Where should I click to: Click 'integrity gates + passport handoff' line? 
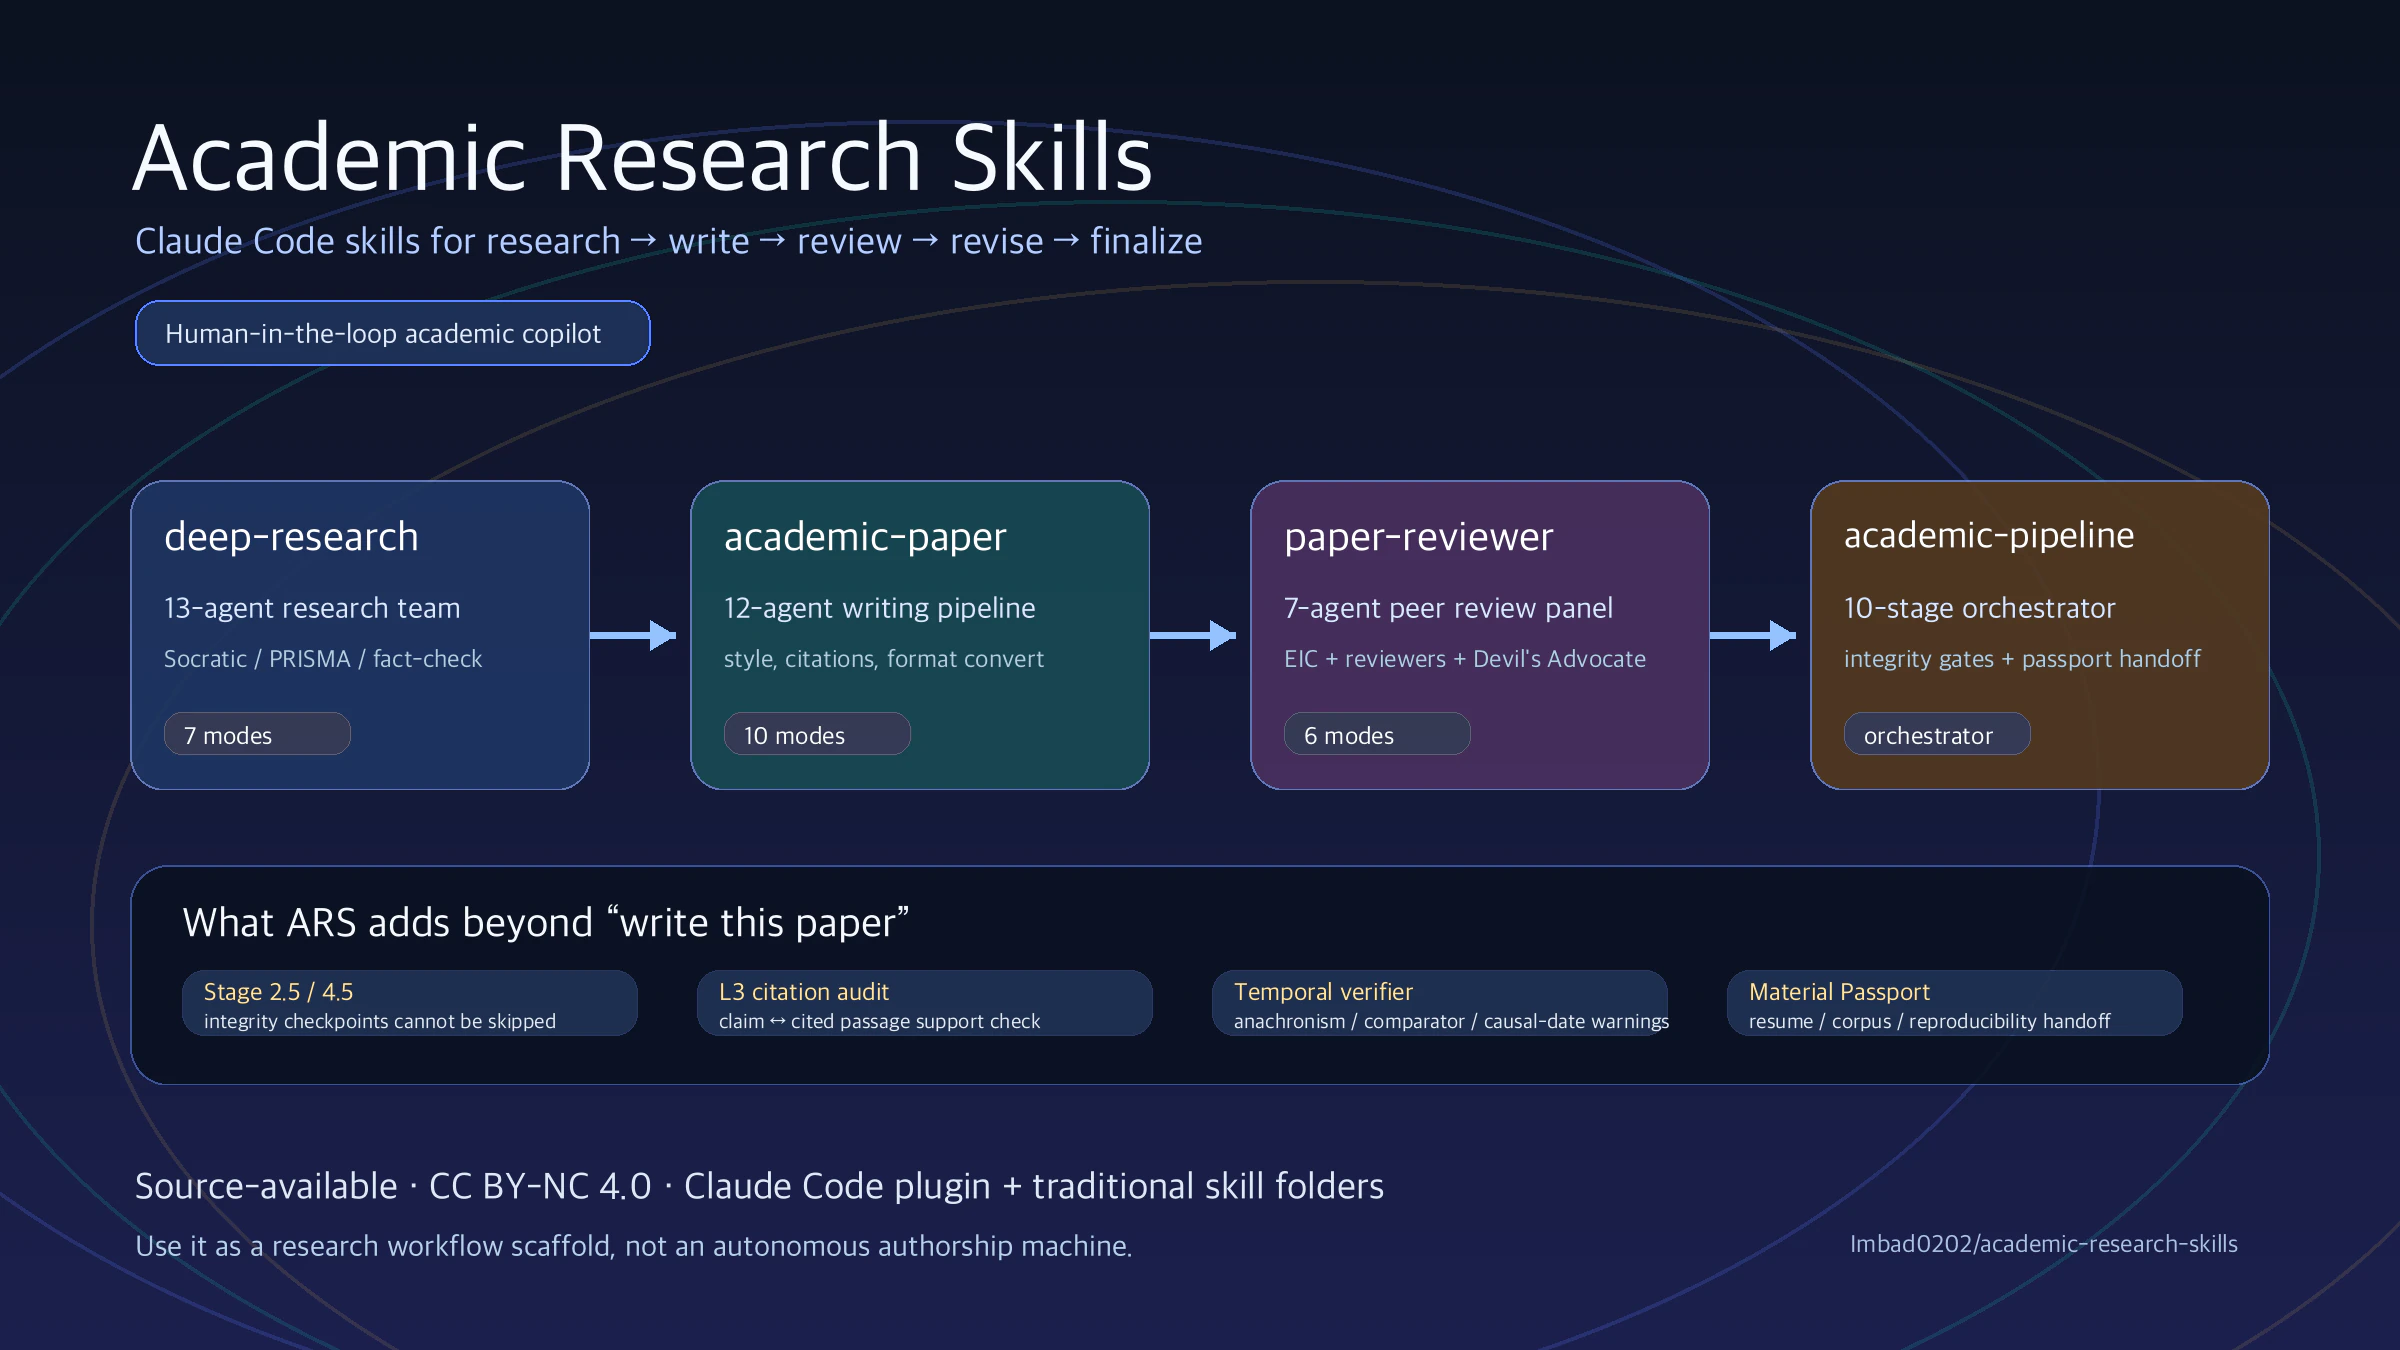[x=2022, y=659]
